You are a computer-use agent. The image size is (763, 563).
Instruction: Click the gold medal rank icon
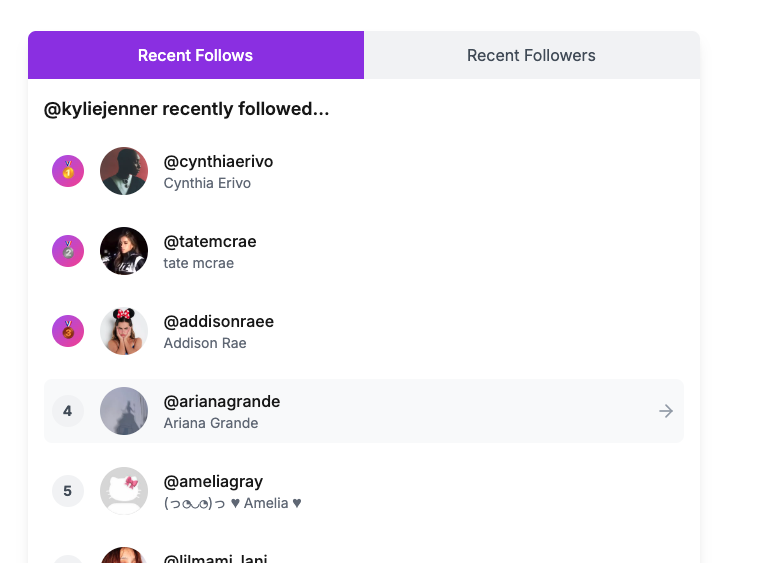click(68, 171)
